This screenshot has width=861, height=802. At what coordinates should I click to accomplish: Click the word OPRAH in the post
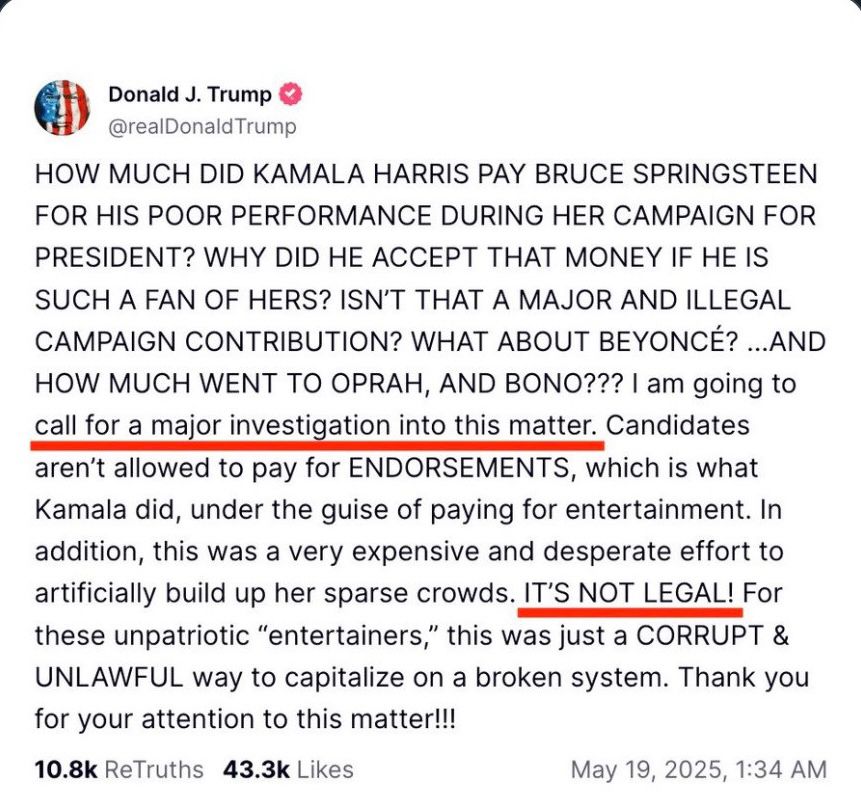(378, 384)
